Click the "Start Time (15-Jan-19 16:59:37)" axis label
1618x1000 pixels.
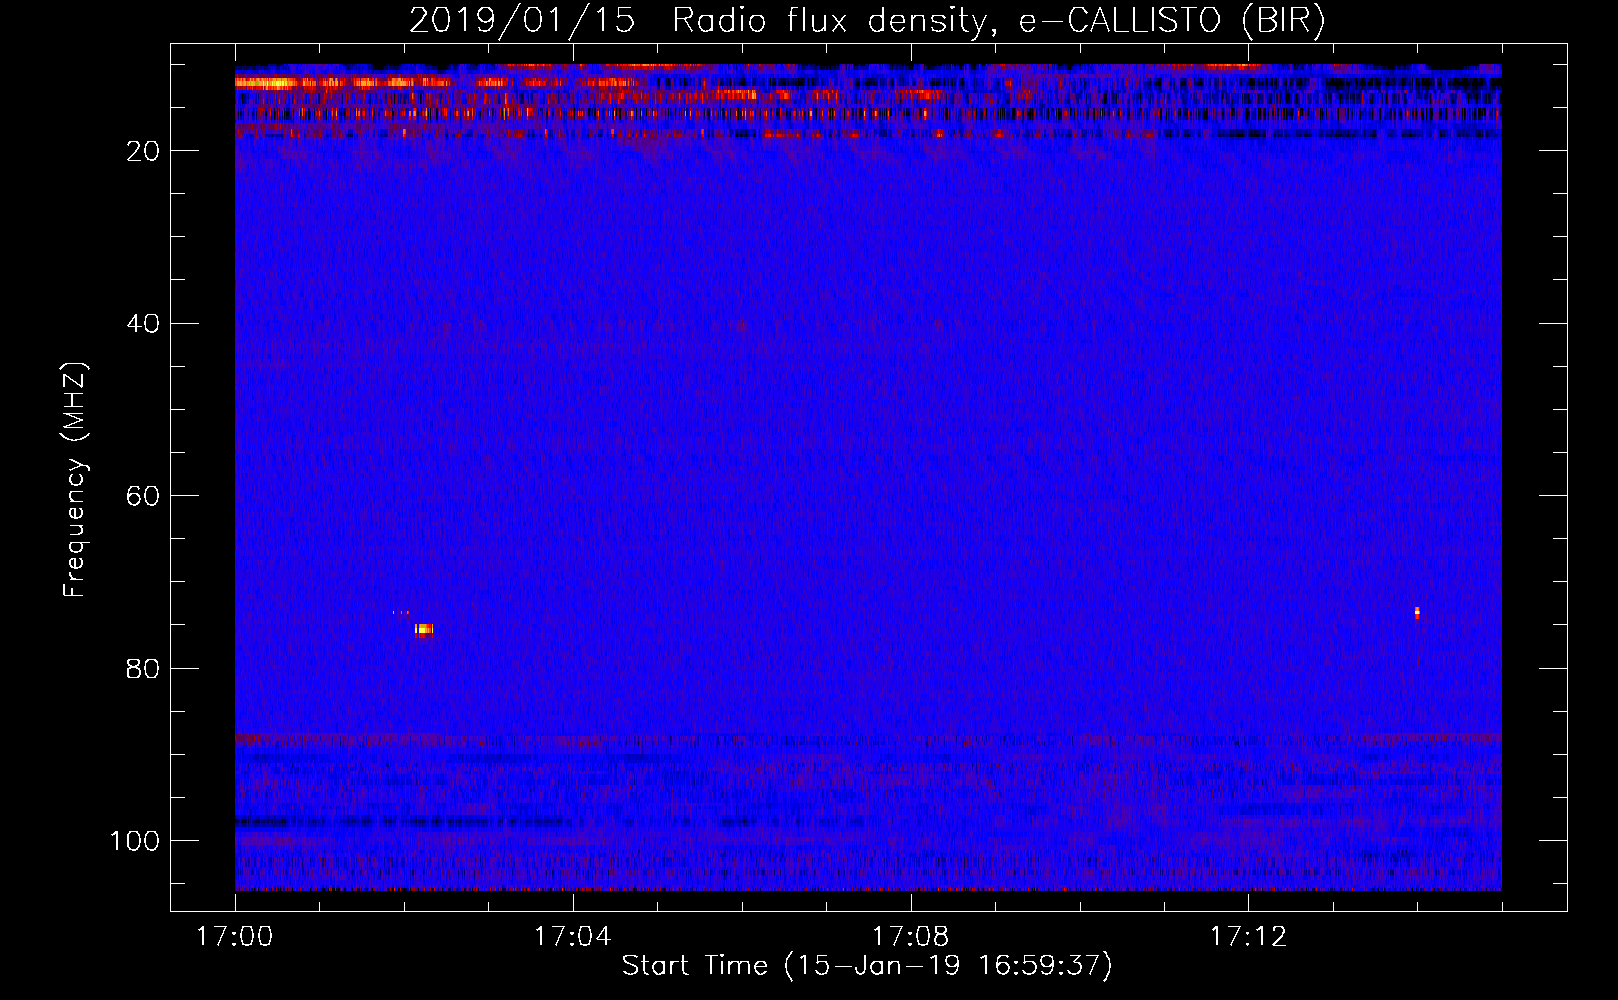pos(867,966)
